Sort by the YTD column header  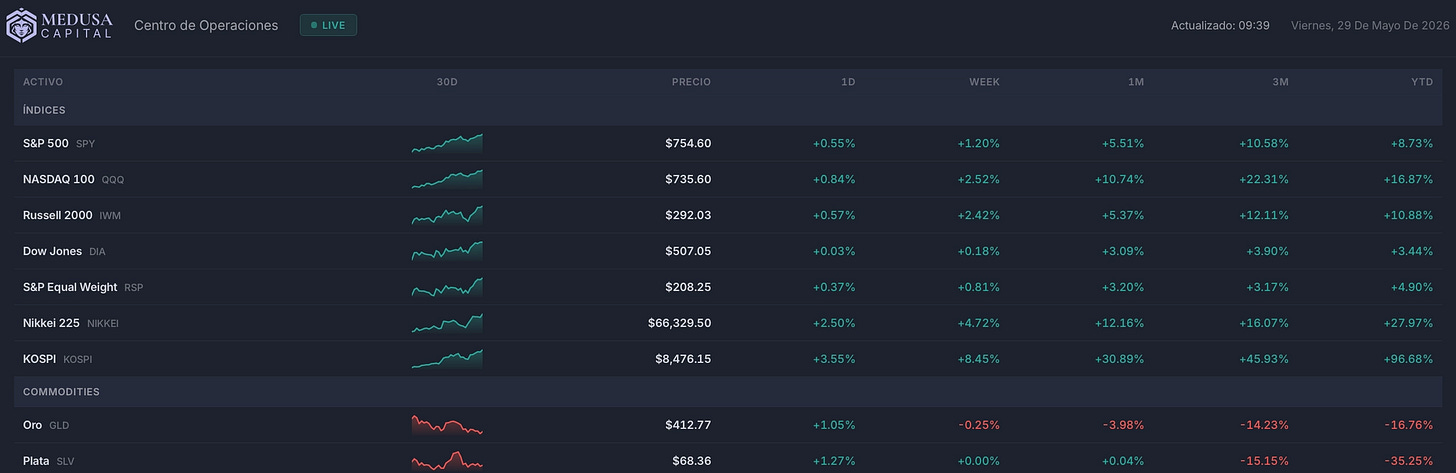coord(1422,82)
